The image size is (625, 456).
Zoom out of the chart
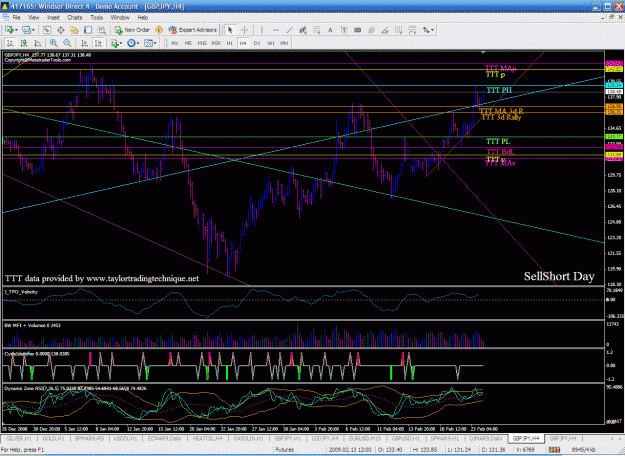[x=67, y=43]
